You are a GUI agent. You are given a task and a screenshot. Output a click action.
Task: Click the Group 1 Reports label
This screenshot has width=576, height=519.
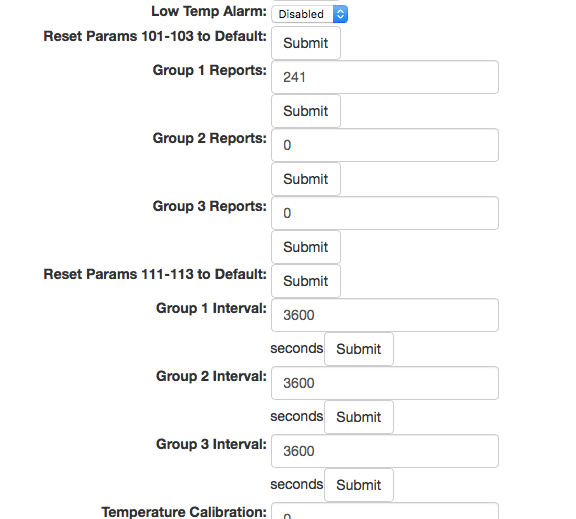[209, 70]
